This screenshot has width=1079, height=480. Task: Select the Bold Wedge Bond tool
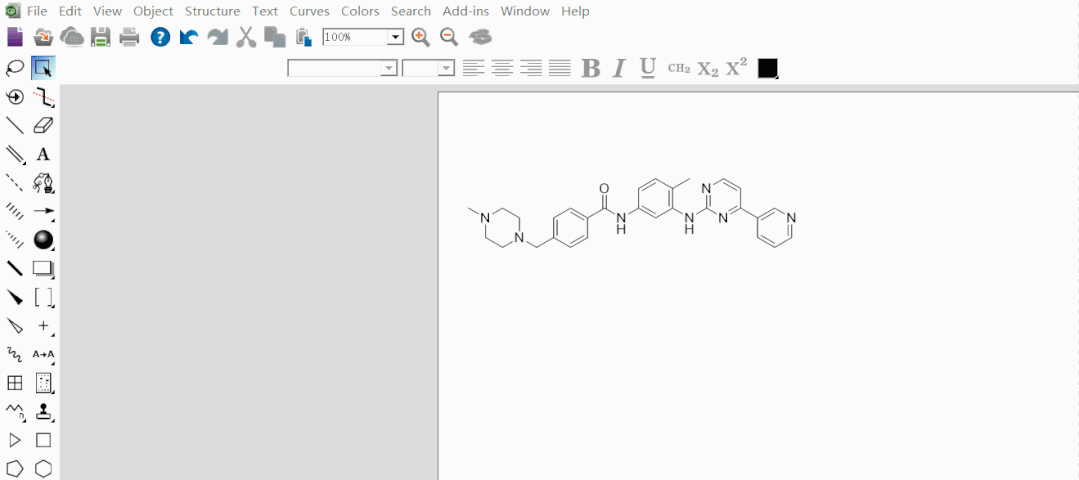(x=14, y=297)
